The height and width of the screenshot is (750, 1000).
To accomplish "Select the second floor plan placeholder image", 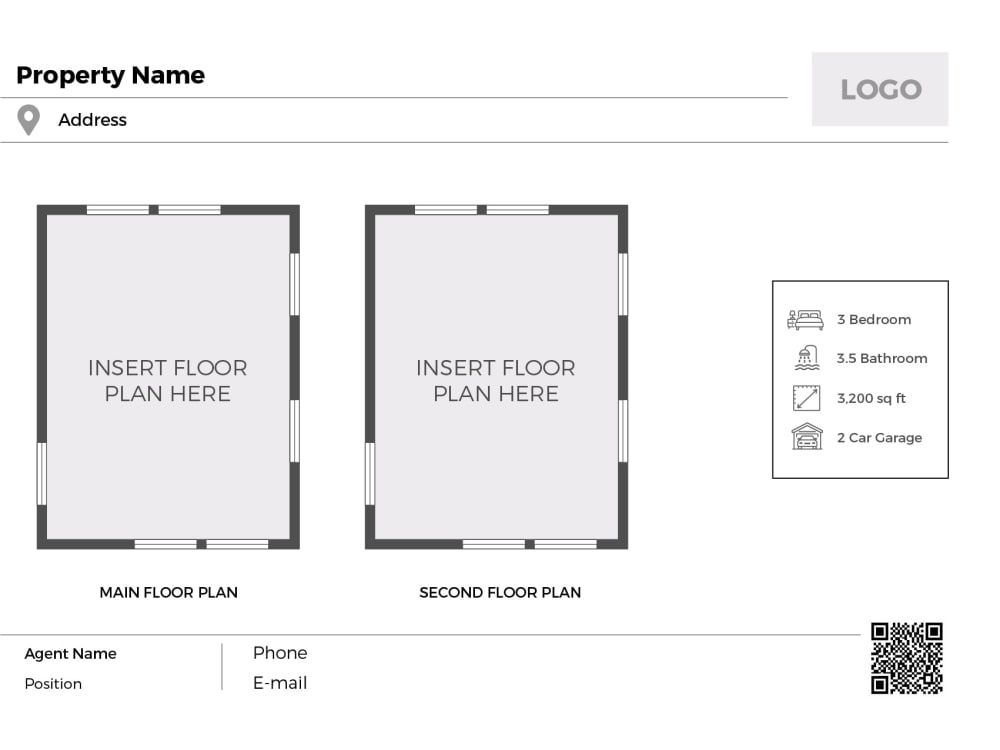I will 496,377.
